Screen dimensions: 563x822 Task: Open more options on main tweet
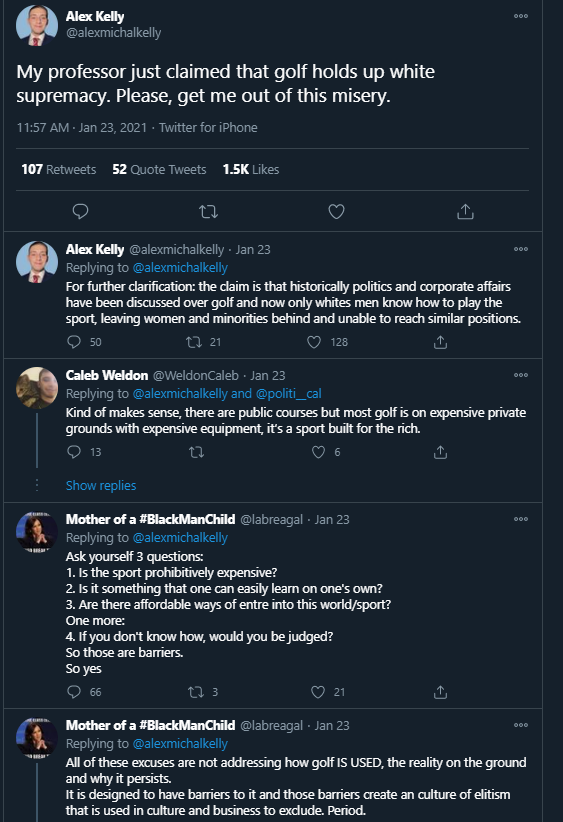[x=521, y=16]
